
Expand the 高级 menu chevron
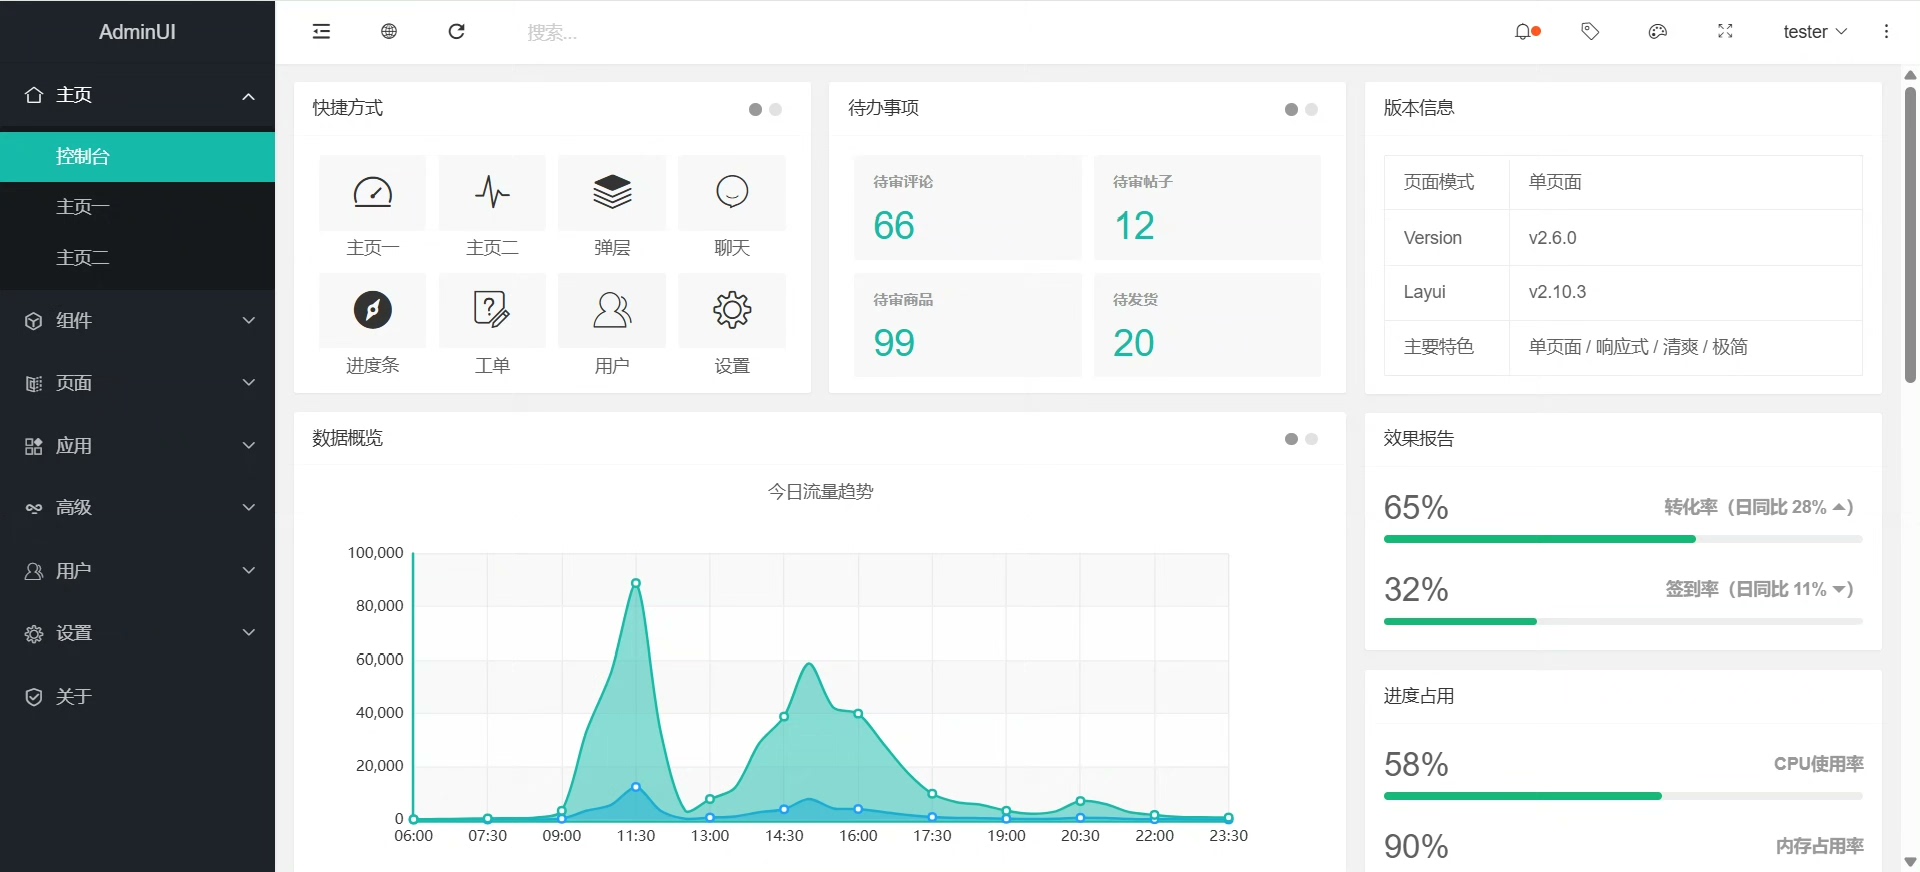[x=249, y=507]
